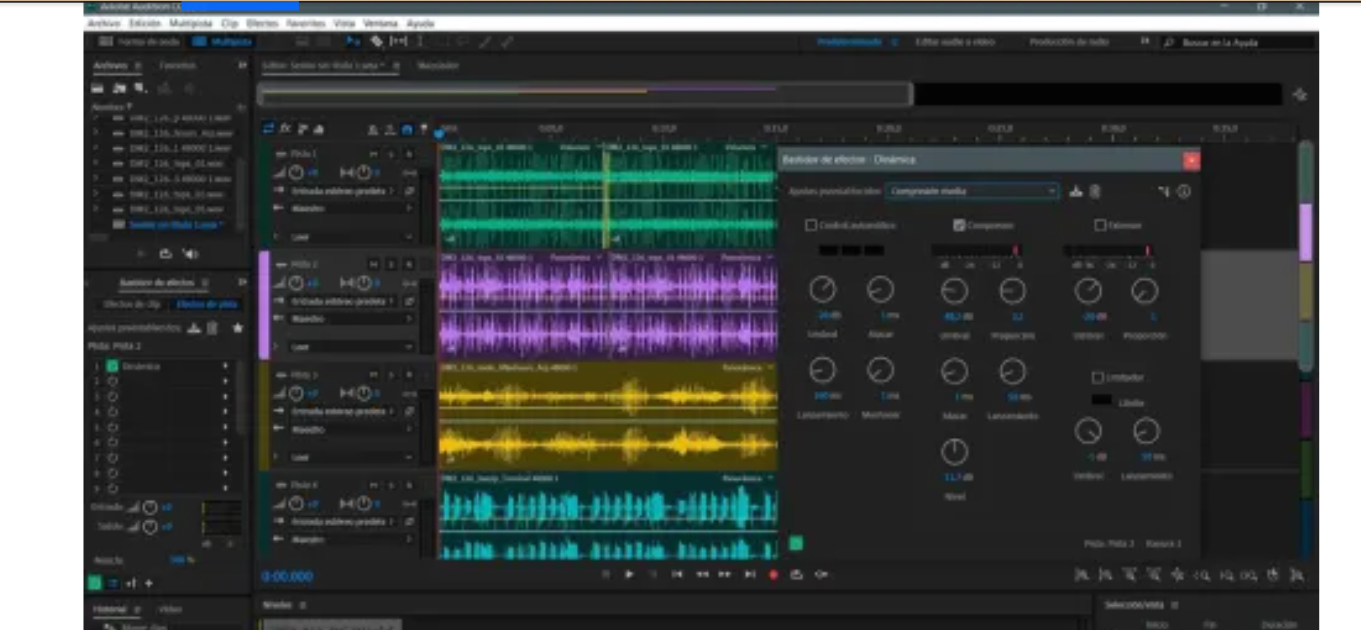Toggle the Compresor checkbox
The width and height of the screenshot is (1361, 630).
point(959,225)
